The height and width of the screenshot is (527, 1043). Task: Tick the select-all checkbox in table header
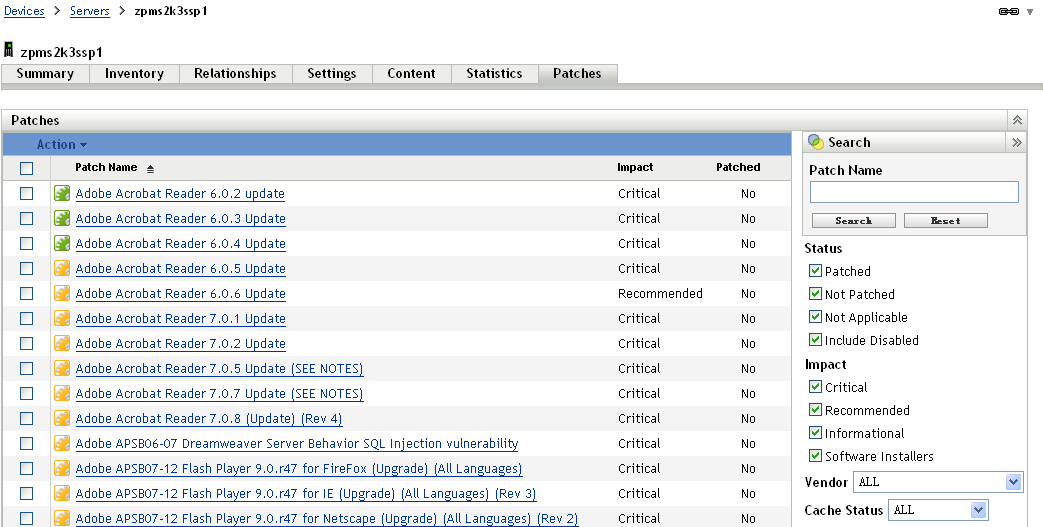(27, 168)
